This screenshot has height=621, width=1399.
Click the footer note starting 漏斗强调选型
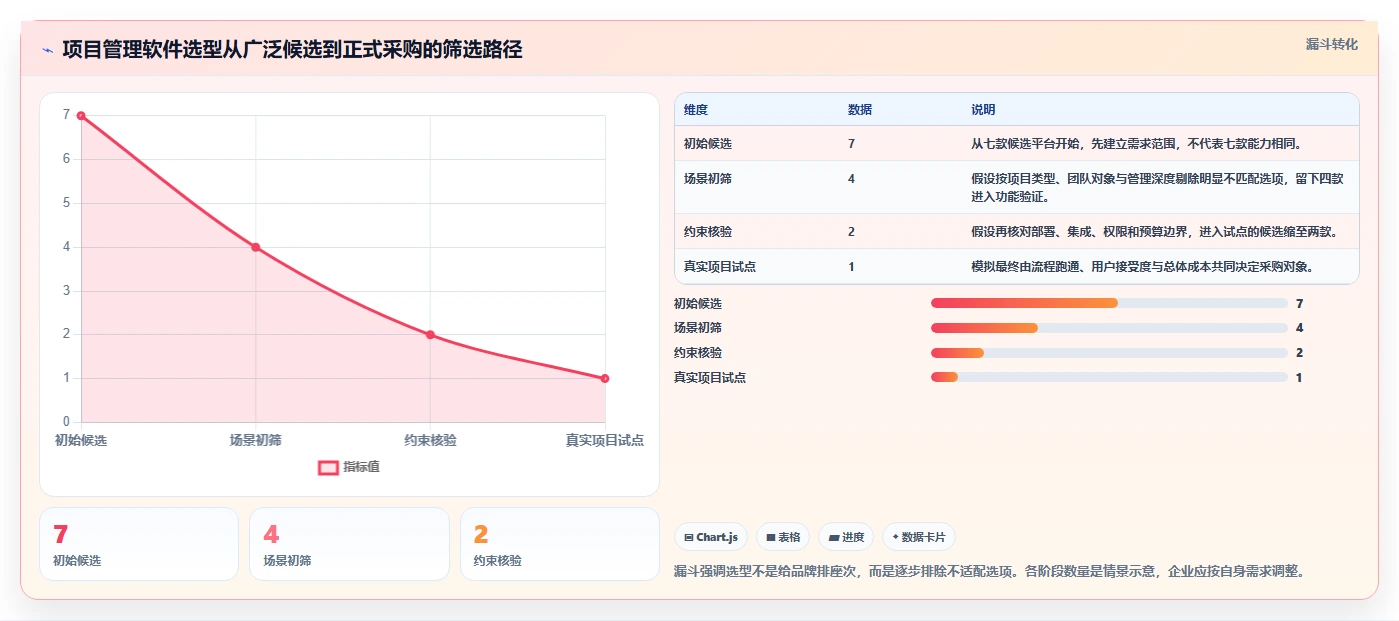pos(990,572)
